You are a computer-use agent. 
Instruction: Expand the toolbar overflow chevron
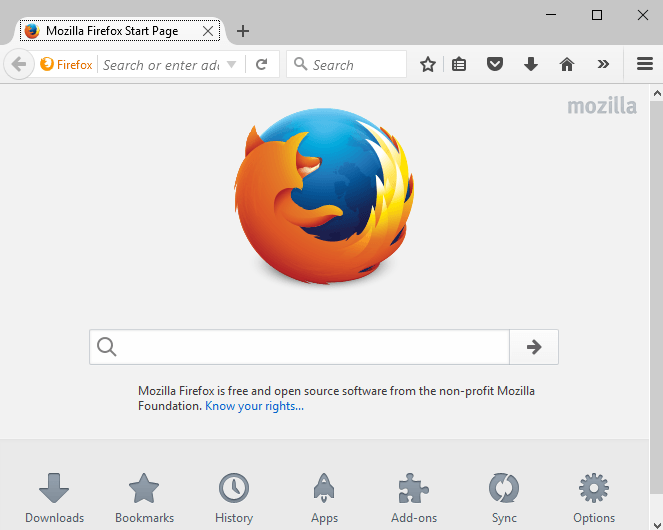tap(603, 64)
